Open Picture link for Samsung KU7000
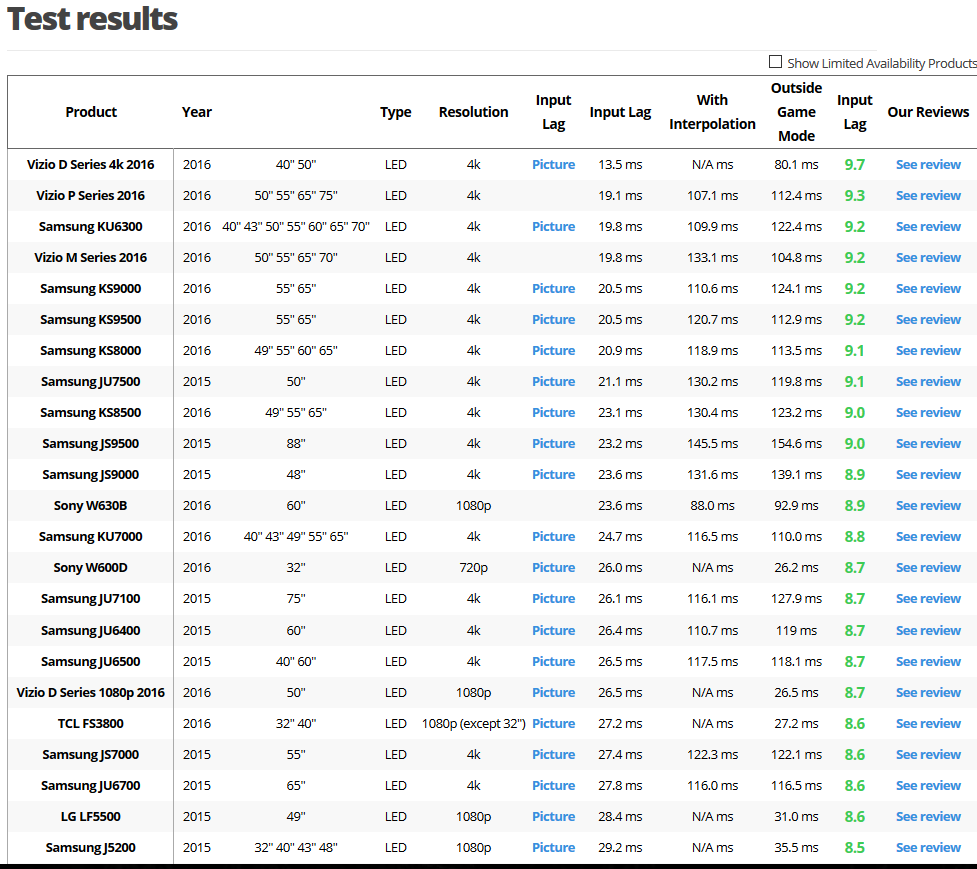Viewport: 977px width, 869px height. coord(553,536)
